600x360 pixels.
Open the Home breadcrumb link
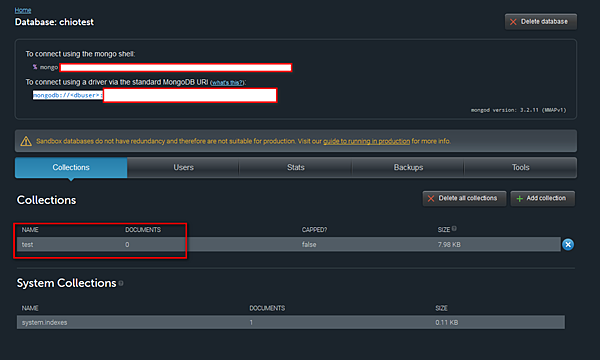(x=23, y=10)
